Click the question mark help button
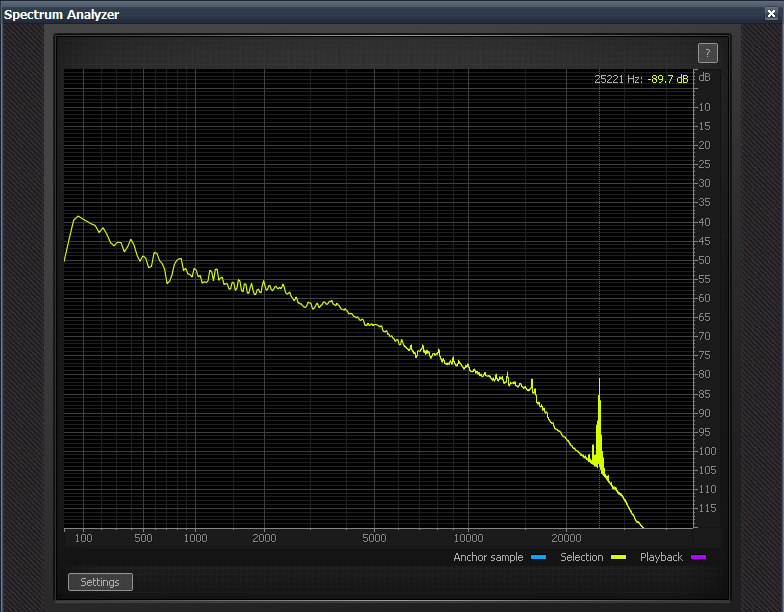 click(x=707, y=53)
